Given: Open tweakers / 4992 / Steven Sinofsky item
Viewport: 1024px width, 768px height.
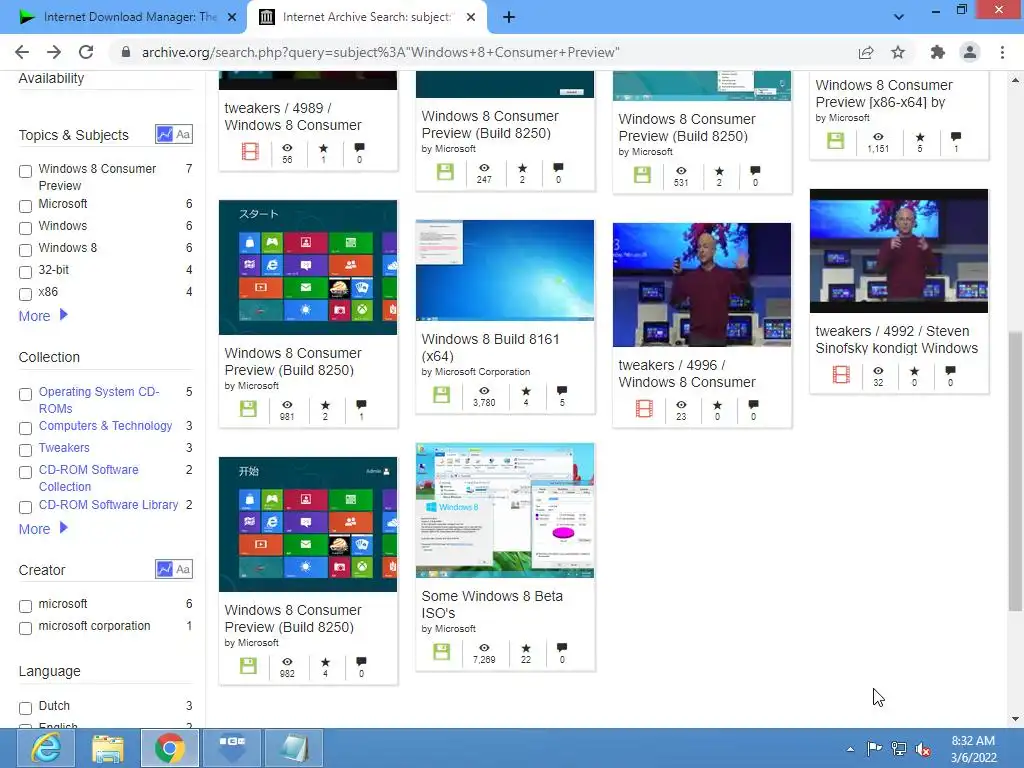Looking at the screenshot, I should coord(897,340).
